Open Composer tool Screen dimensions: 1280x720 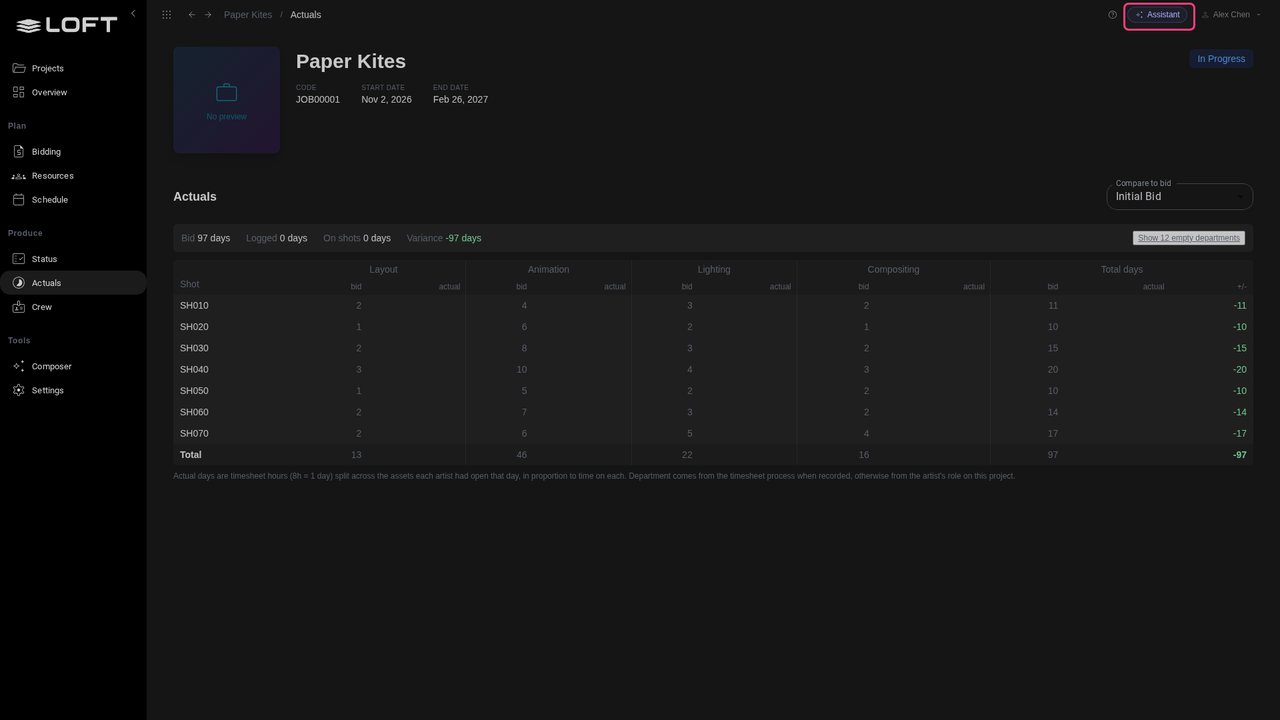coord(73,366)
